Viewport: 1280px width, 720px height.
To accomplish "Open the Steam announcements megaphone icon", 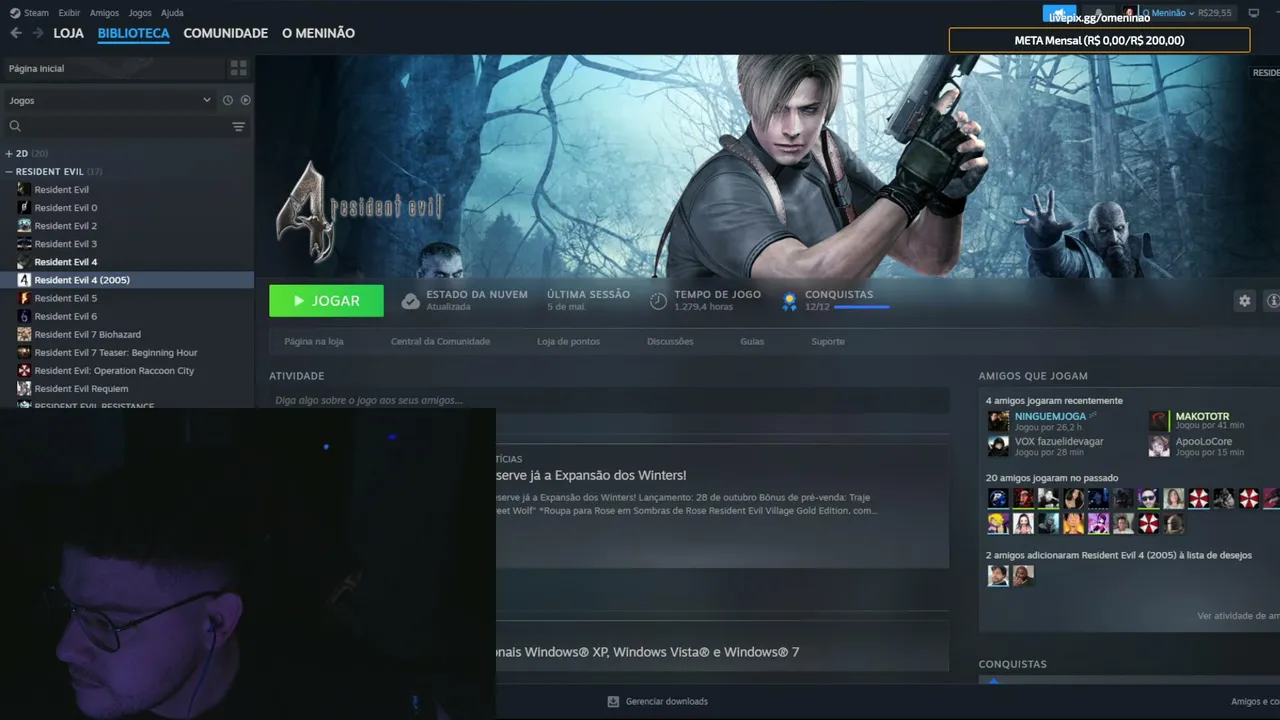I will click(1059, 13).
